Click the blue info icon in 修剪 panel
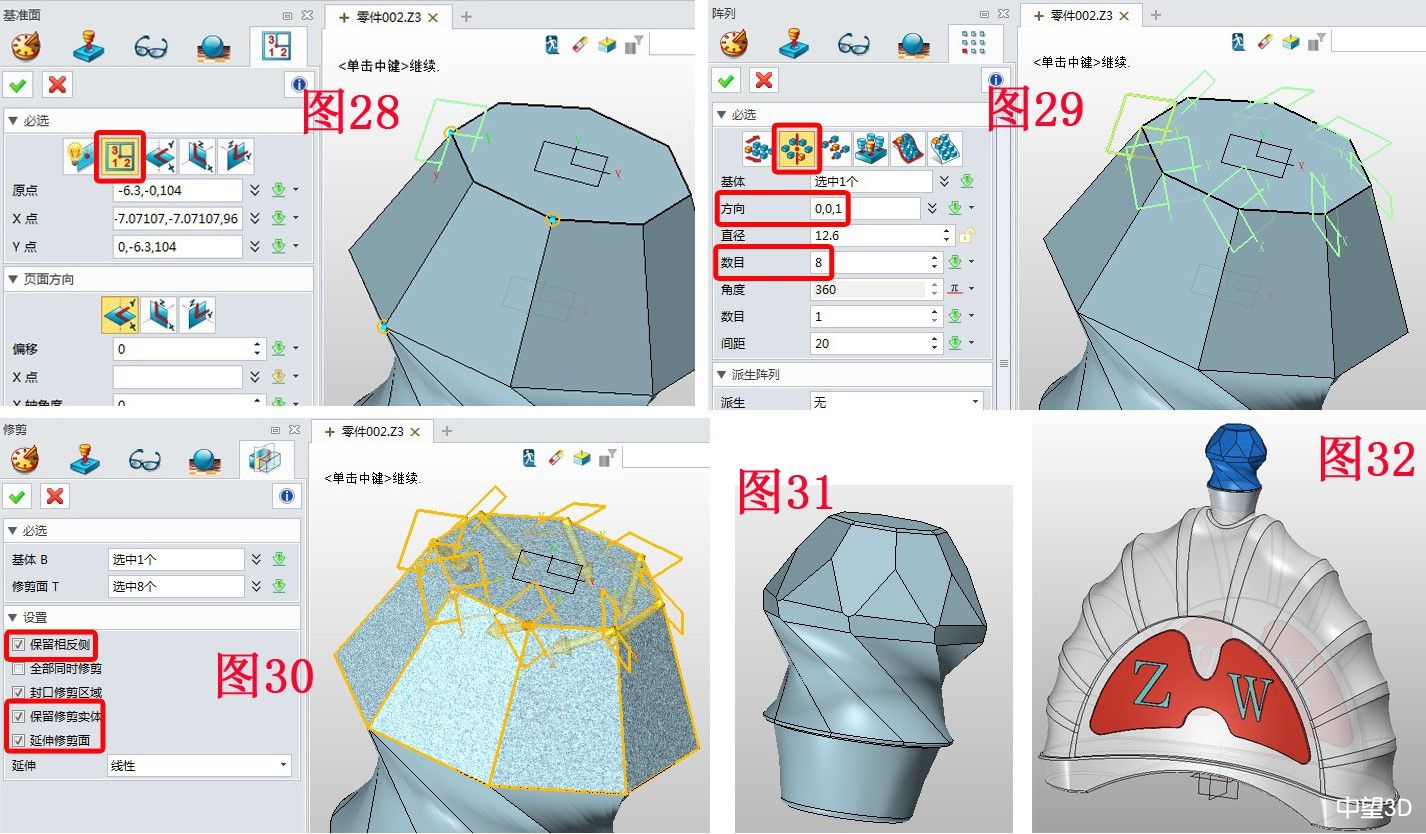The height and width of the screenshot is (834, 1426). click(287, 496)
